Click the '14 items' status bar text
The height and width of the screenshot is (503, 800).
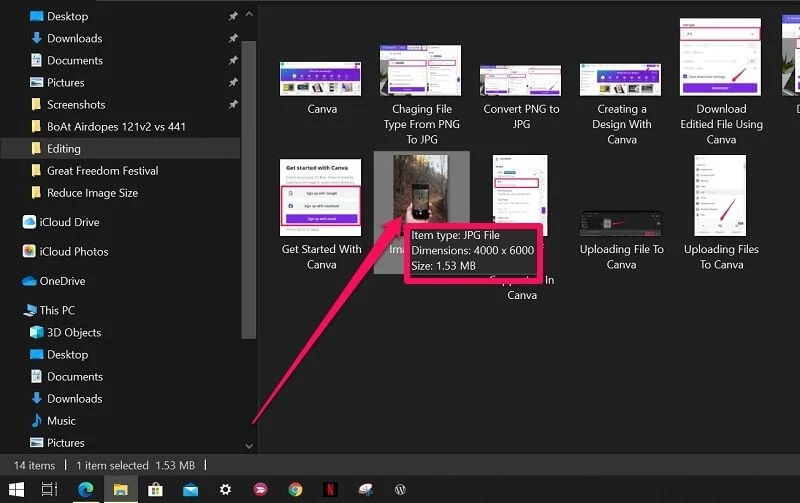click(x=34, y=465)
